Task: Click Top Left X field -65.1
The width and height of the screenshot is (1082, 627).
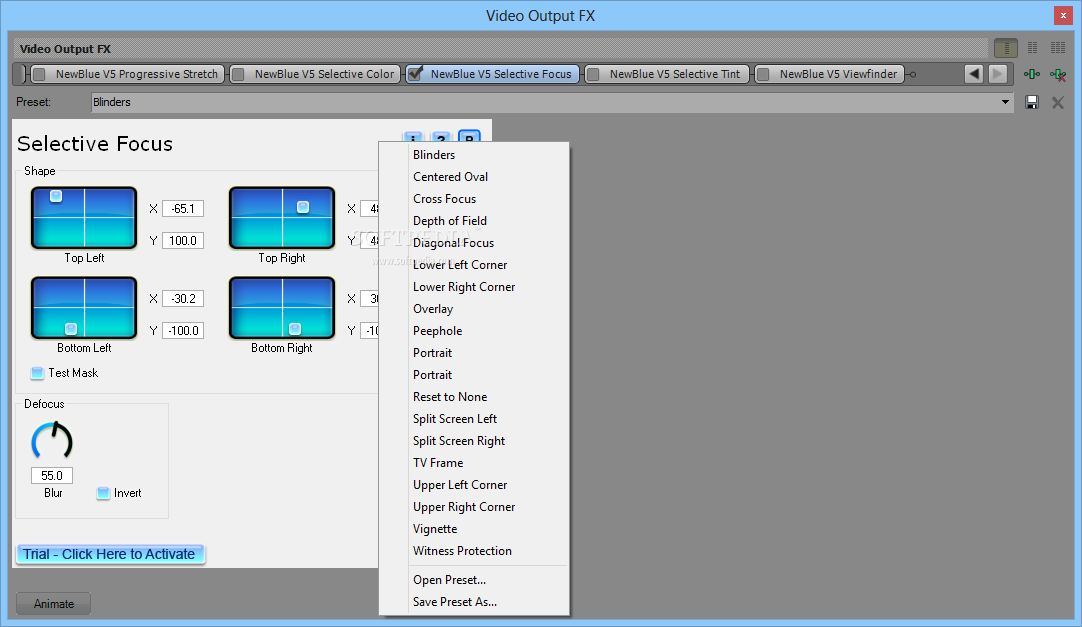Action: [x=183, y=209]
